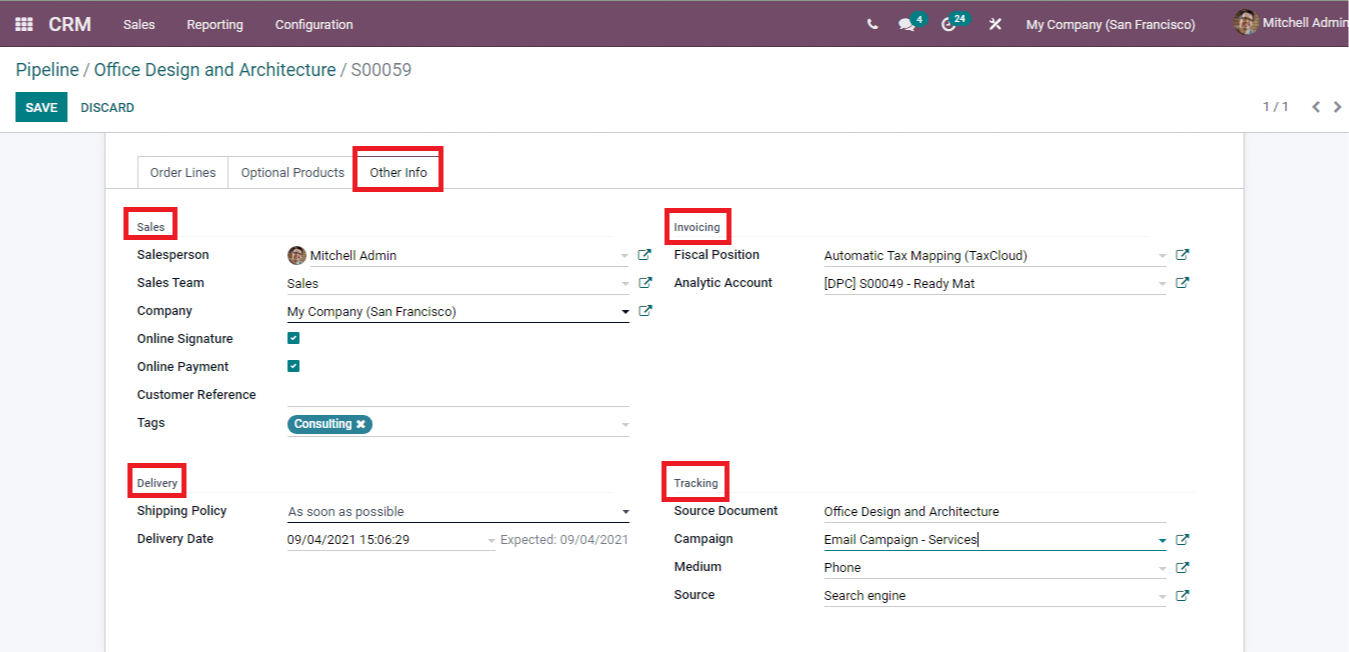Viewport: 1349px width, 652px height.
Task: Go to Office Design and Architecture breadcrumb
Action: point(215,70)
